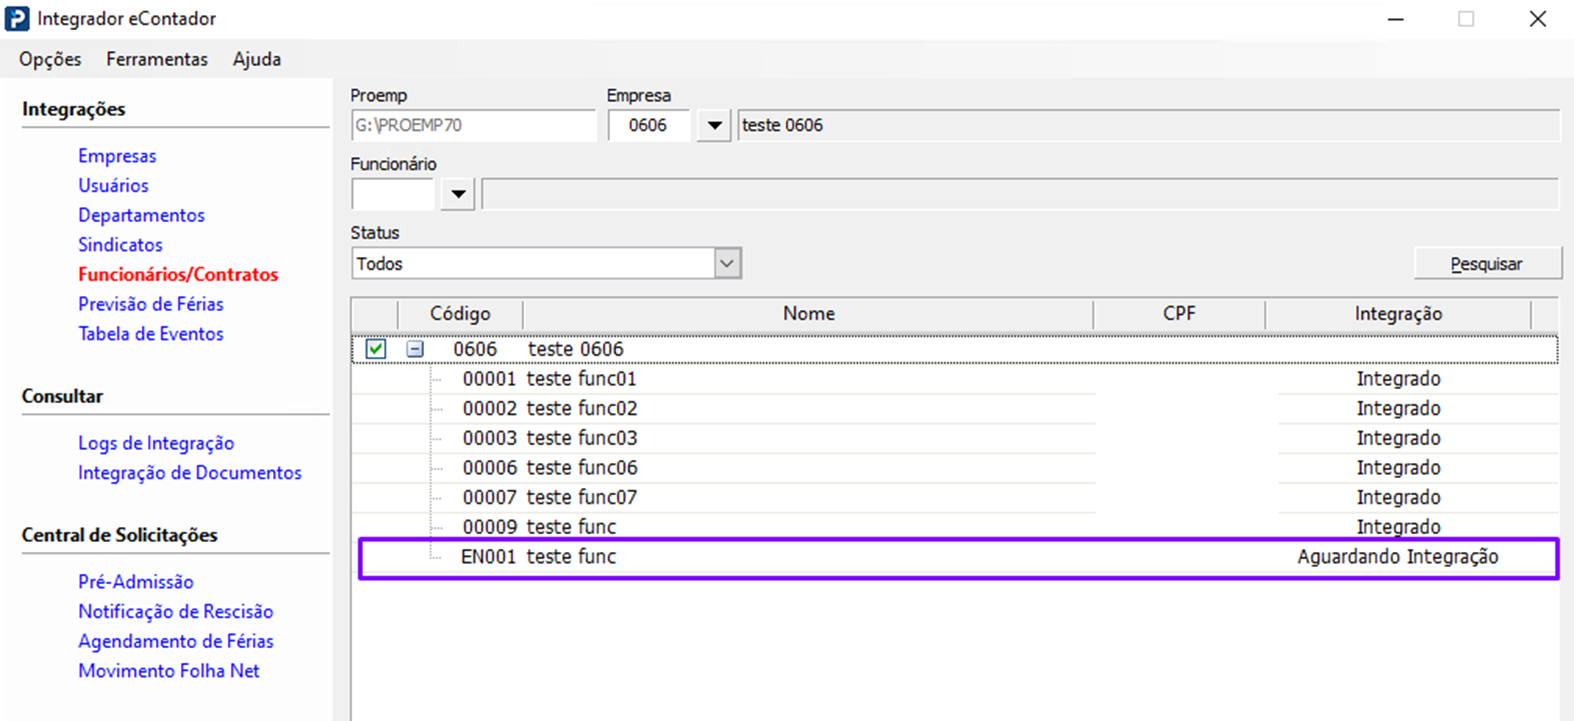Minimize the Integrador eContador window
The width and height of the screenshot is (1574, 721).
1396,19
